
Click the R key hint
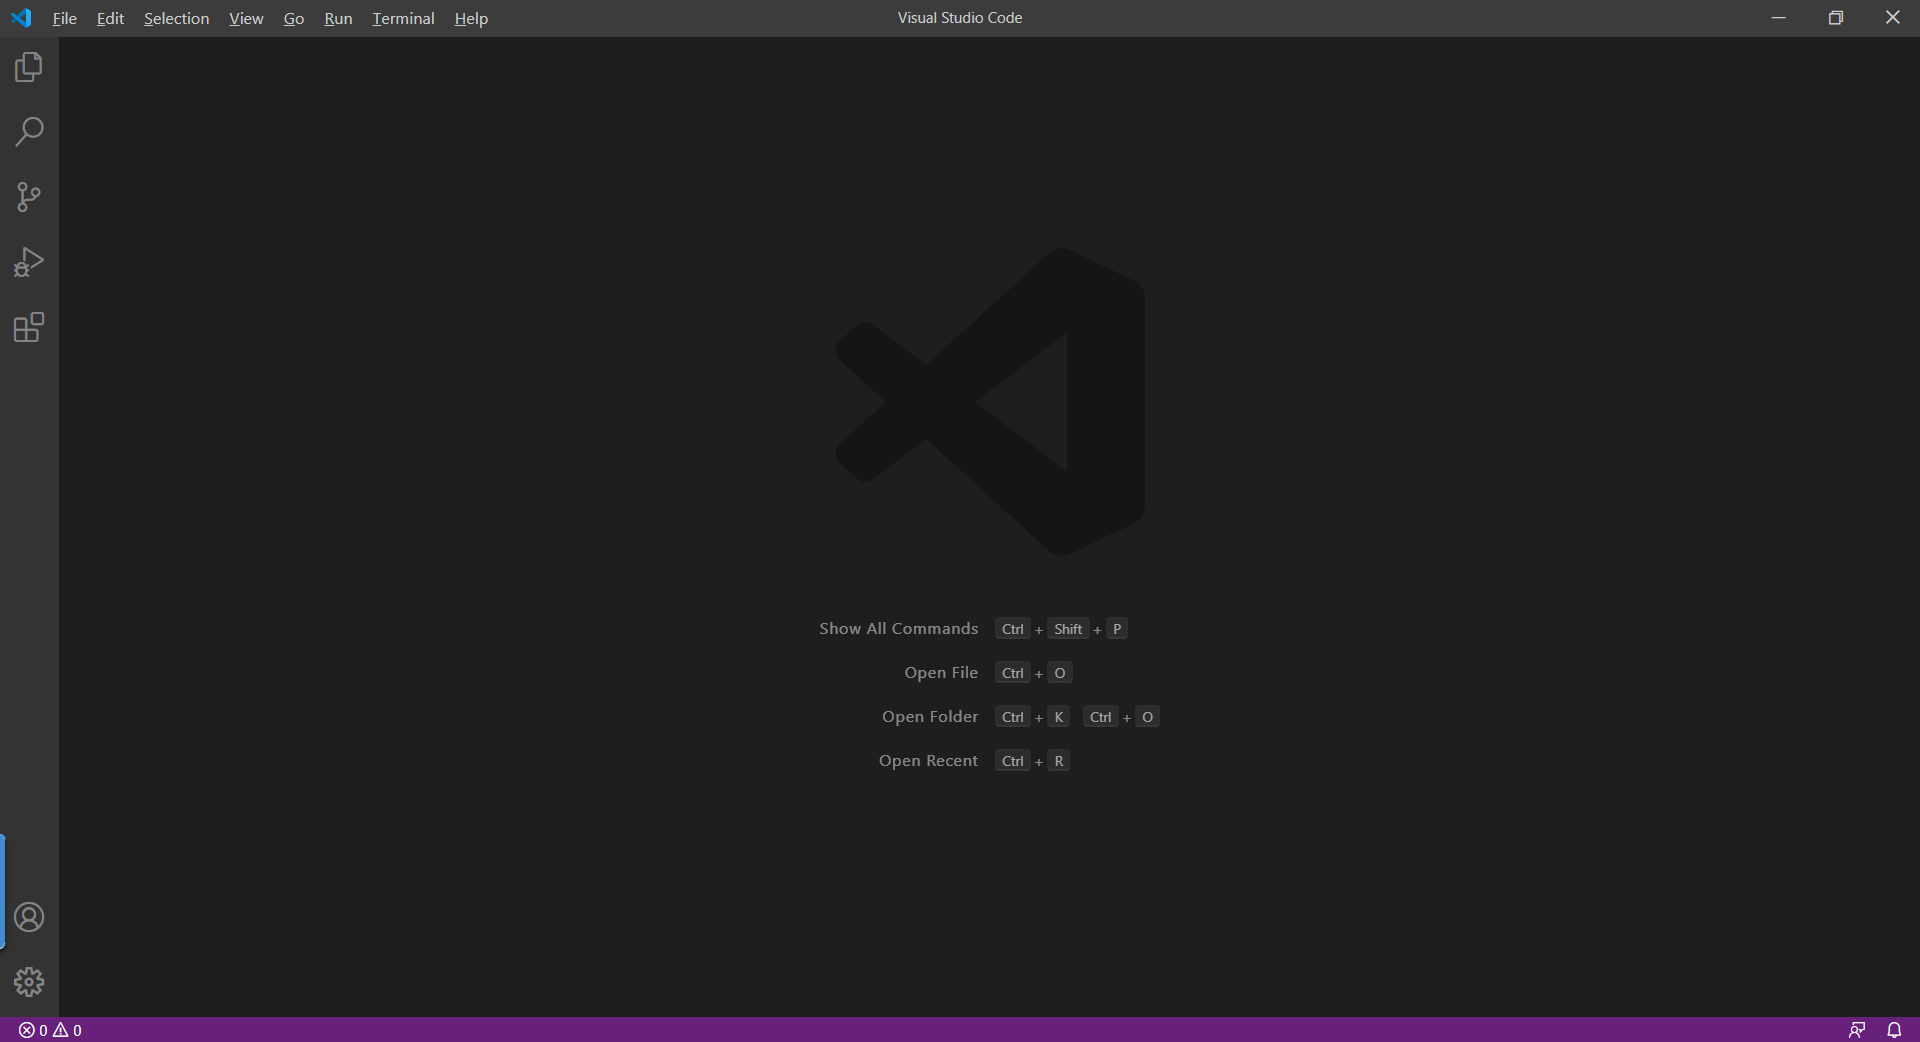coord(1059,761)
